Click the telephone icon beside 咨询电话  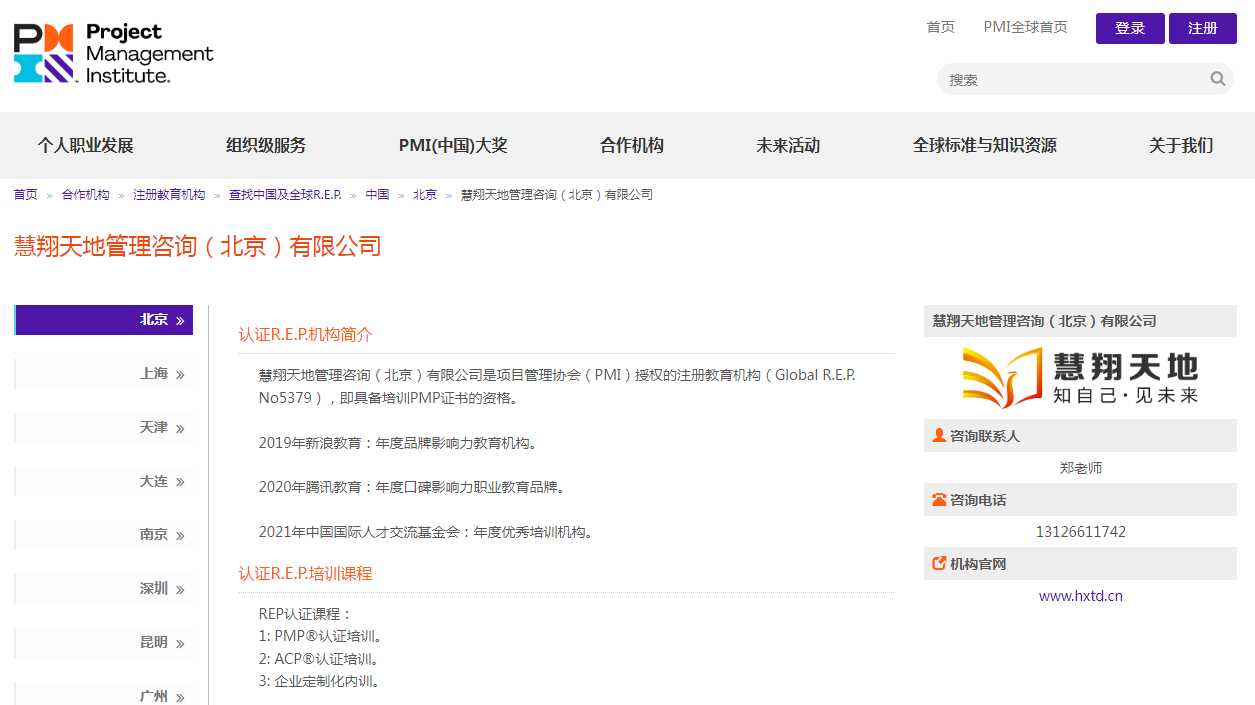point(939,499)
